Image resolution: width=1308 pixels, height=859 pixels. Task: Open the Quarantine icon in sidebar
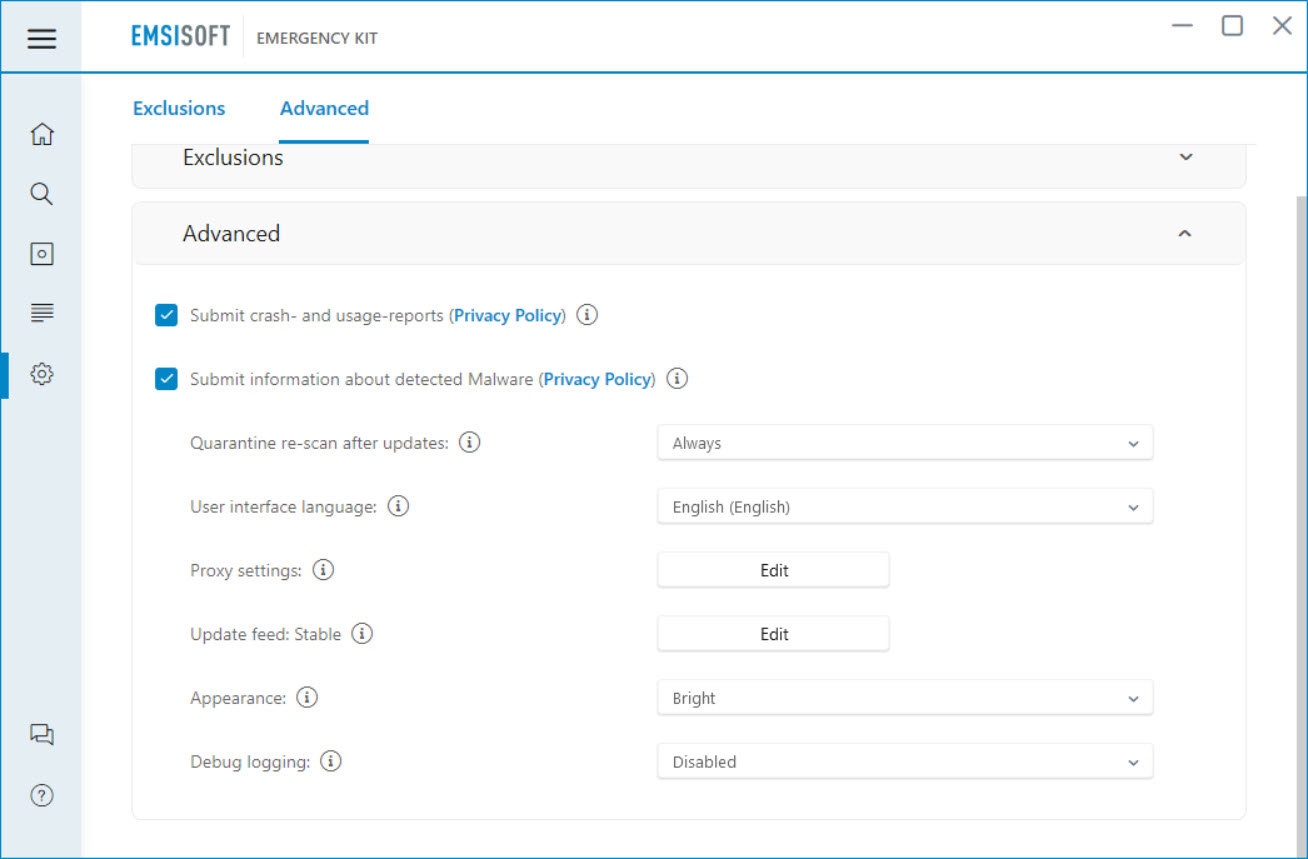tap(41, 254)
